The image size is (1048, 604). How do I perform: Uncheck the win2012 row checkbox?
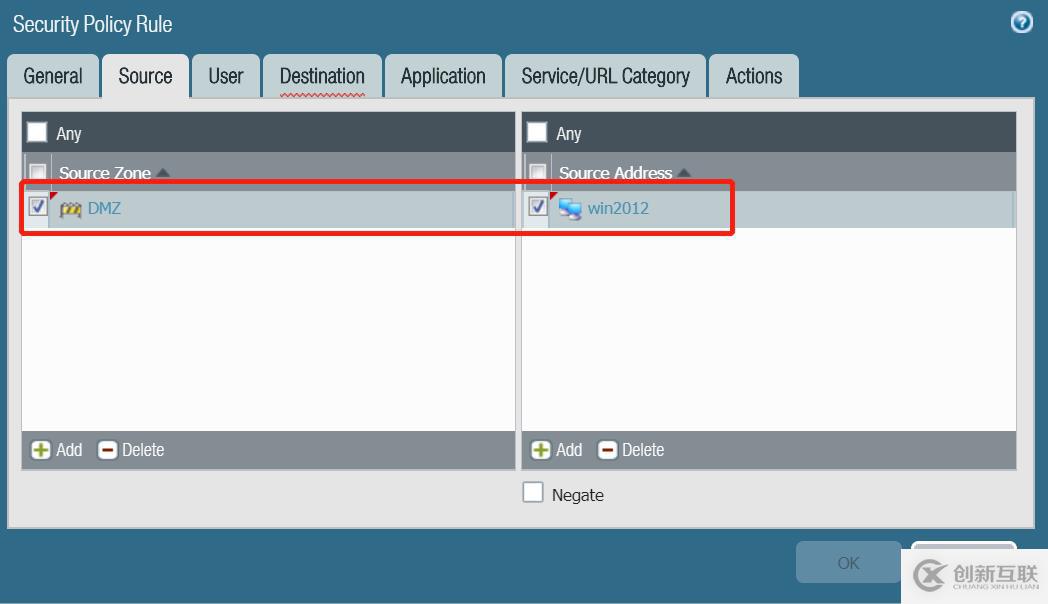click(538, 207)
